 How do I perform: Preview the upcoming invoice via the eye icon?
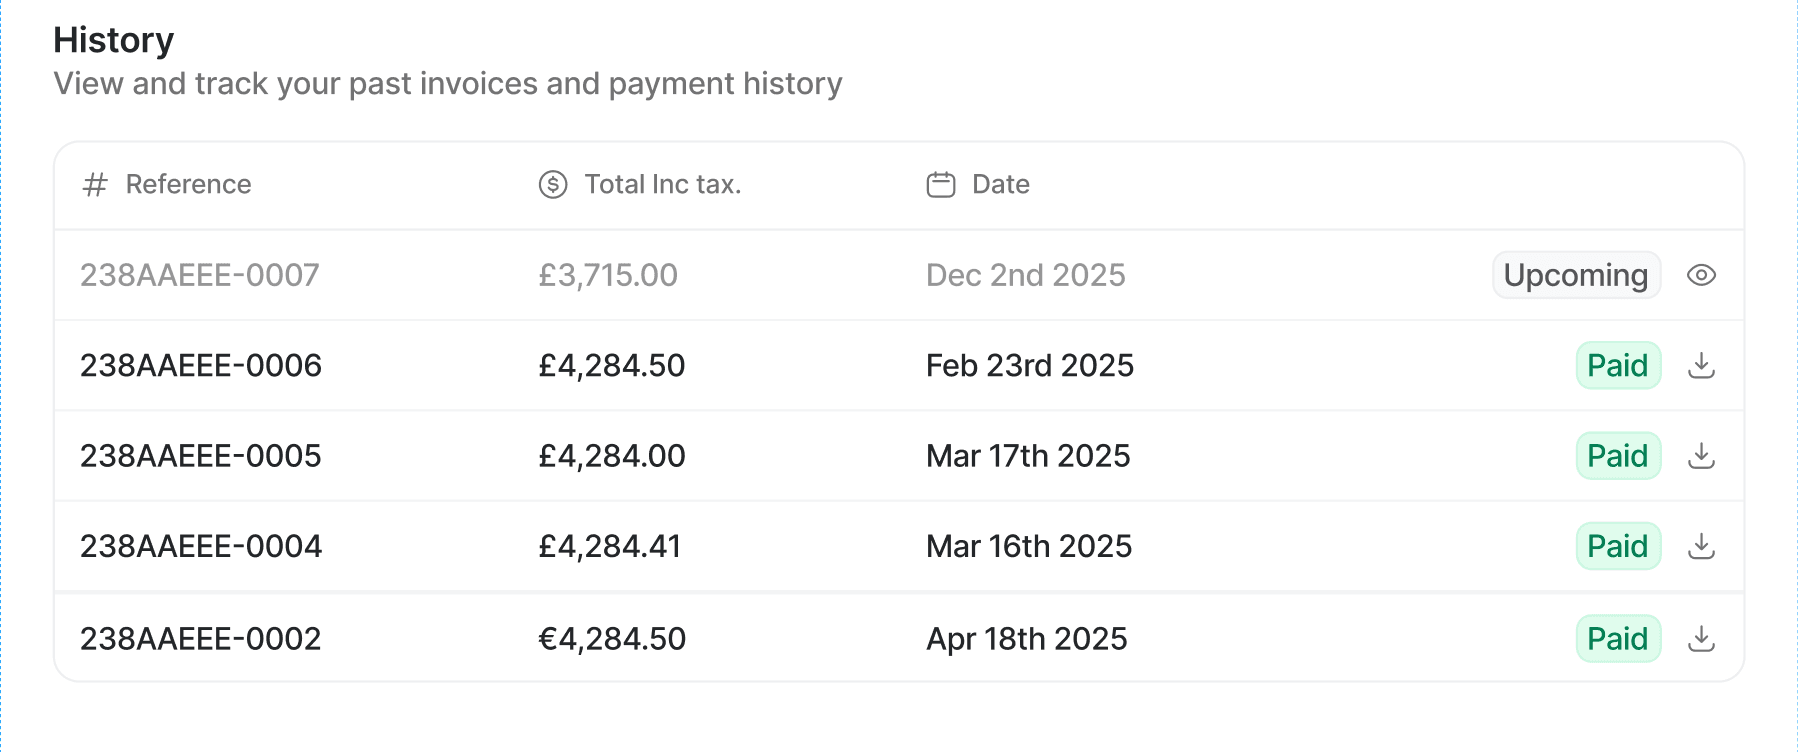click(1702, 275)
